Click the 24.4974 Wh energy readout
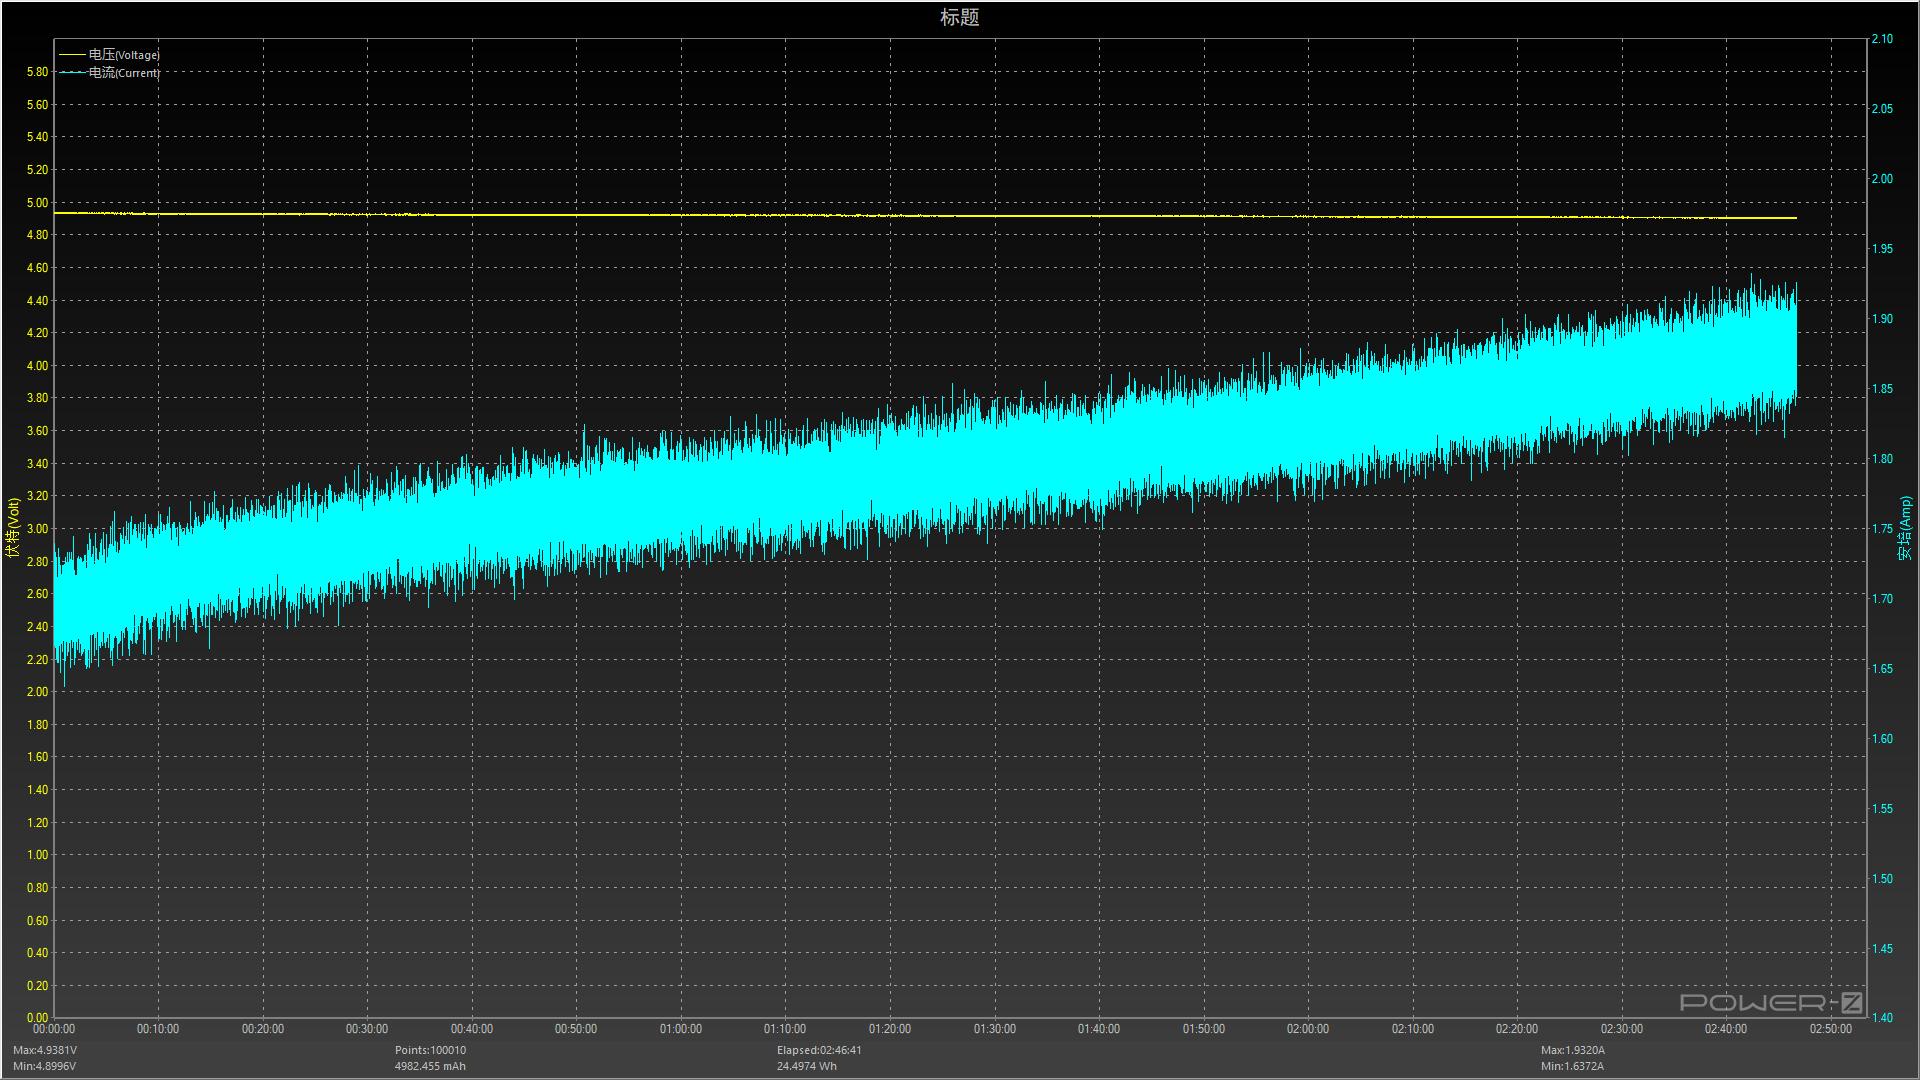 pos(806,1066)
